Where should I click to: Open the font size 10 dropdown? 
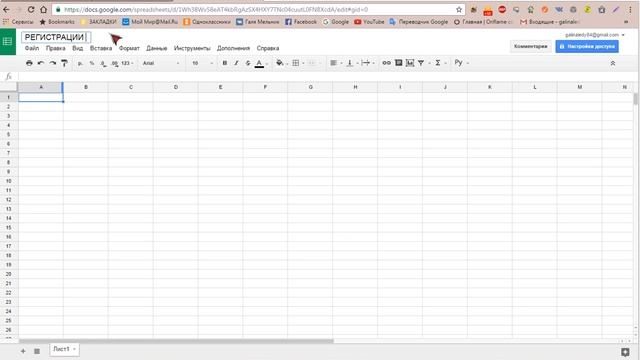(x=202, y=63)
